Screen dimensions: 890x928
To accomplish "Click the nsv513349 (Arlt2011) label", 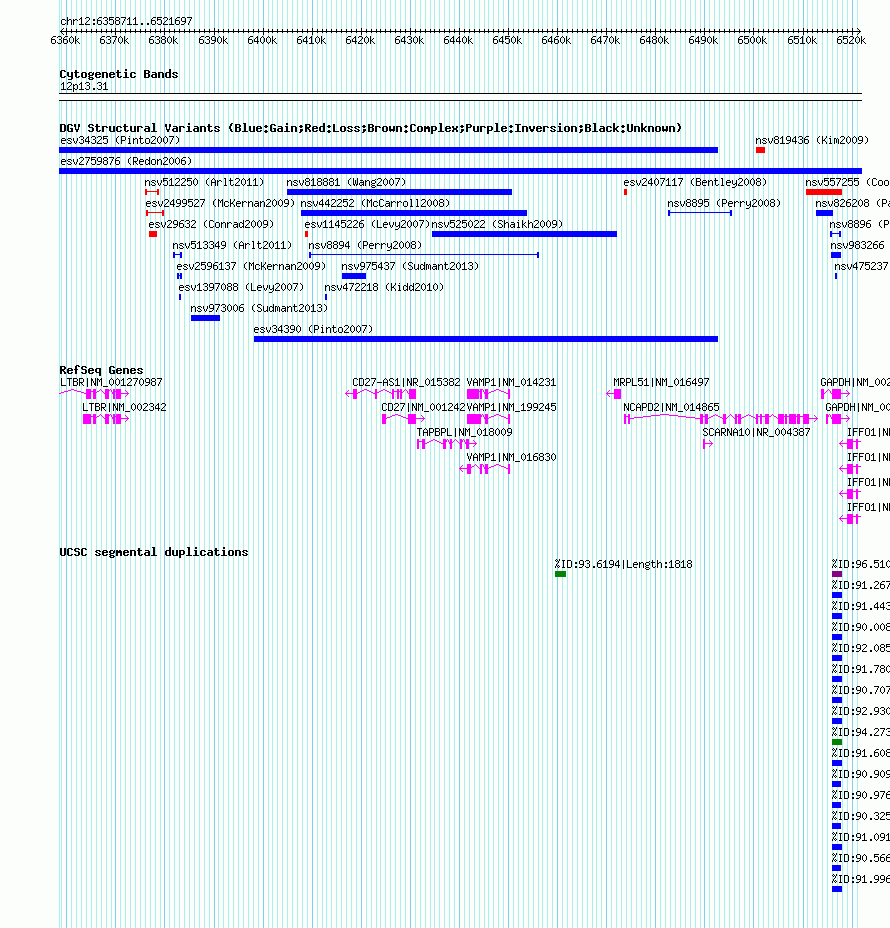I will (232, 245).
